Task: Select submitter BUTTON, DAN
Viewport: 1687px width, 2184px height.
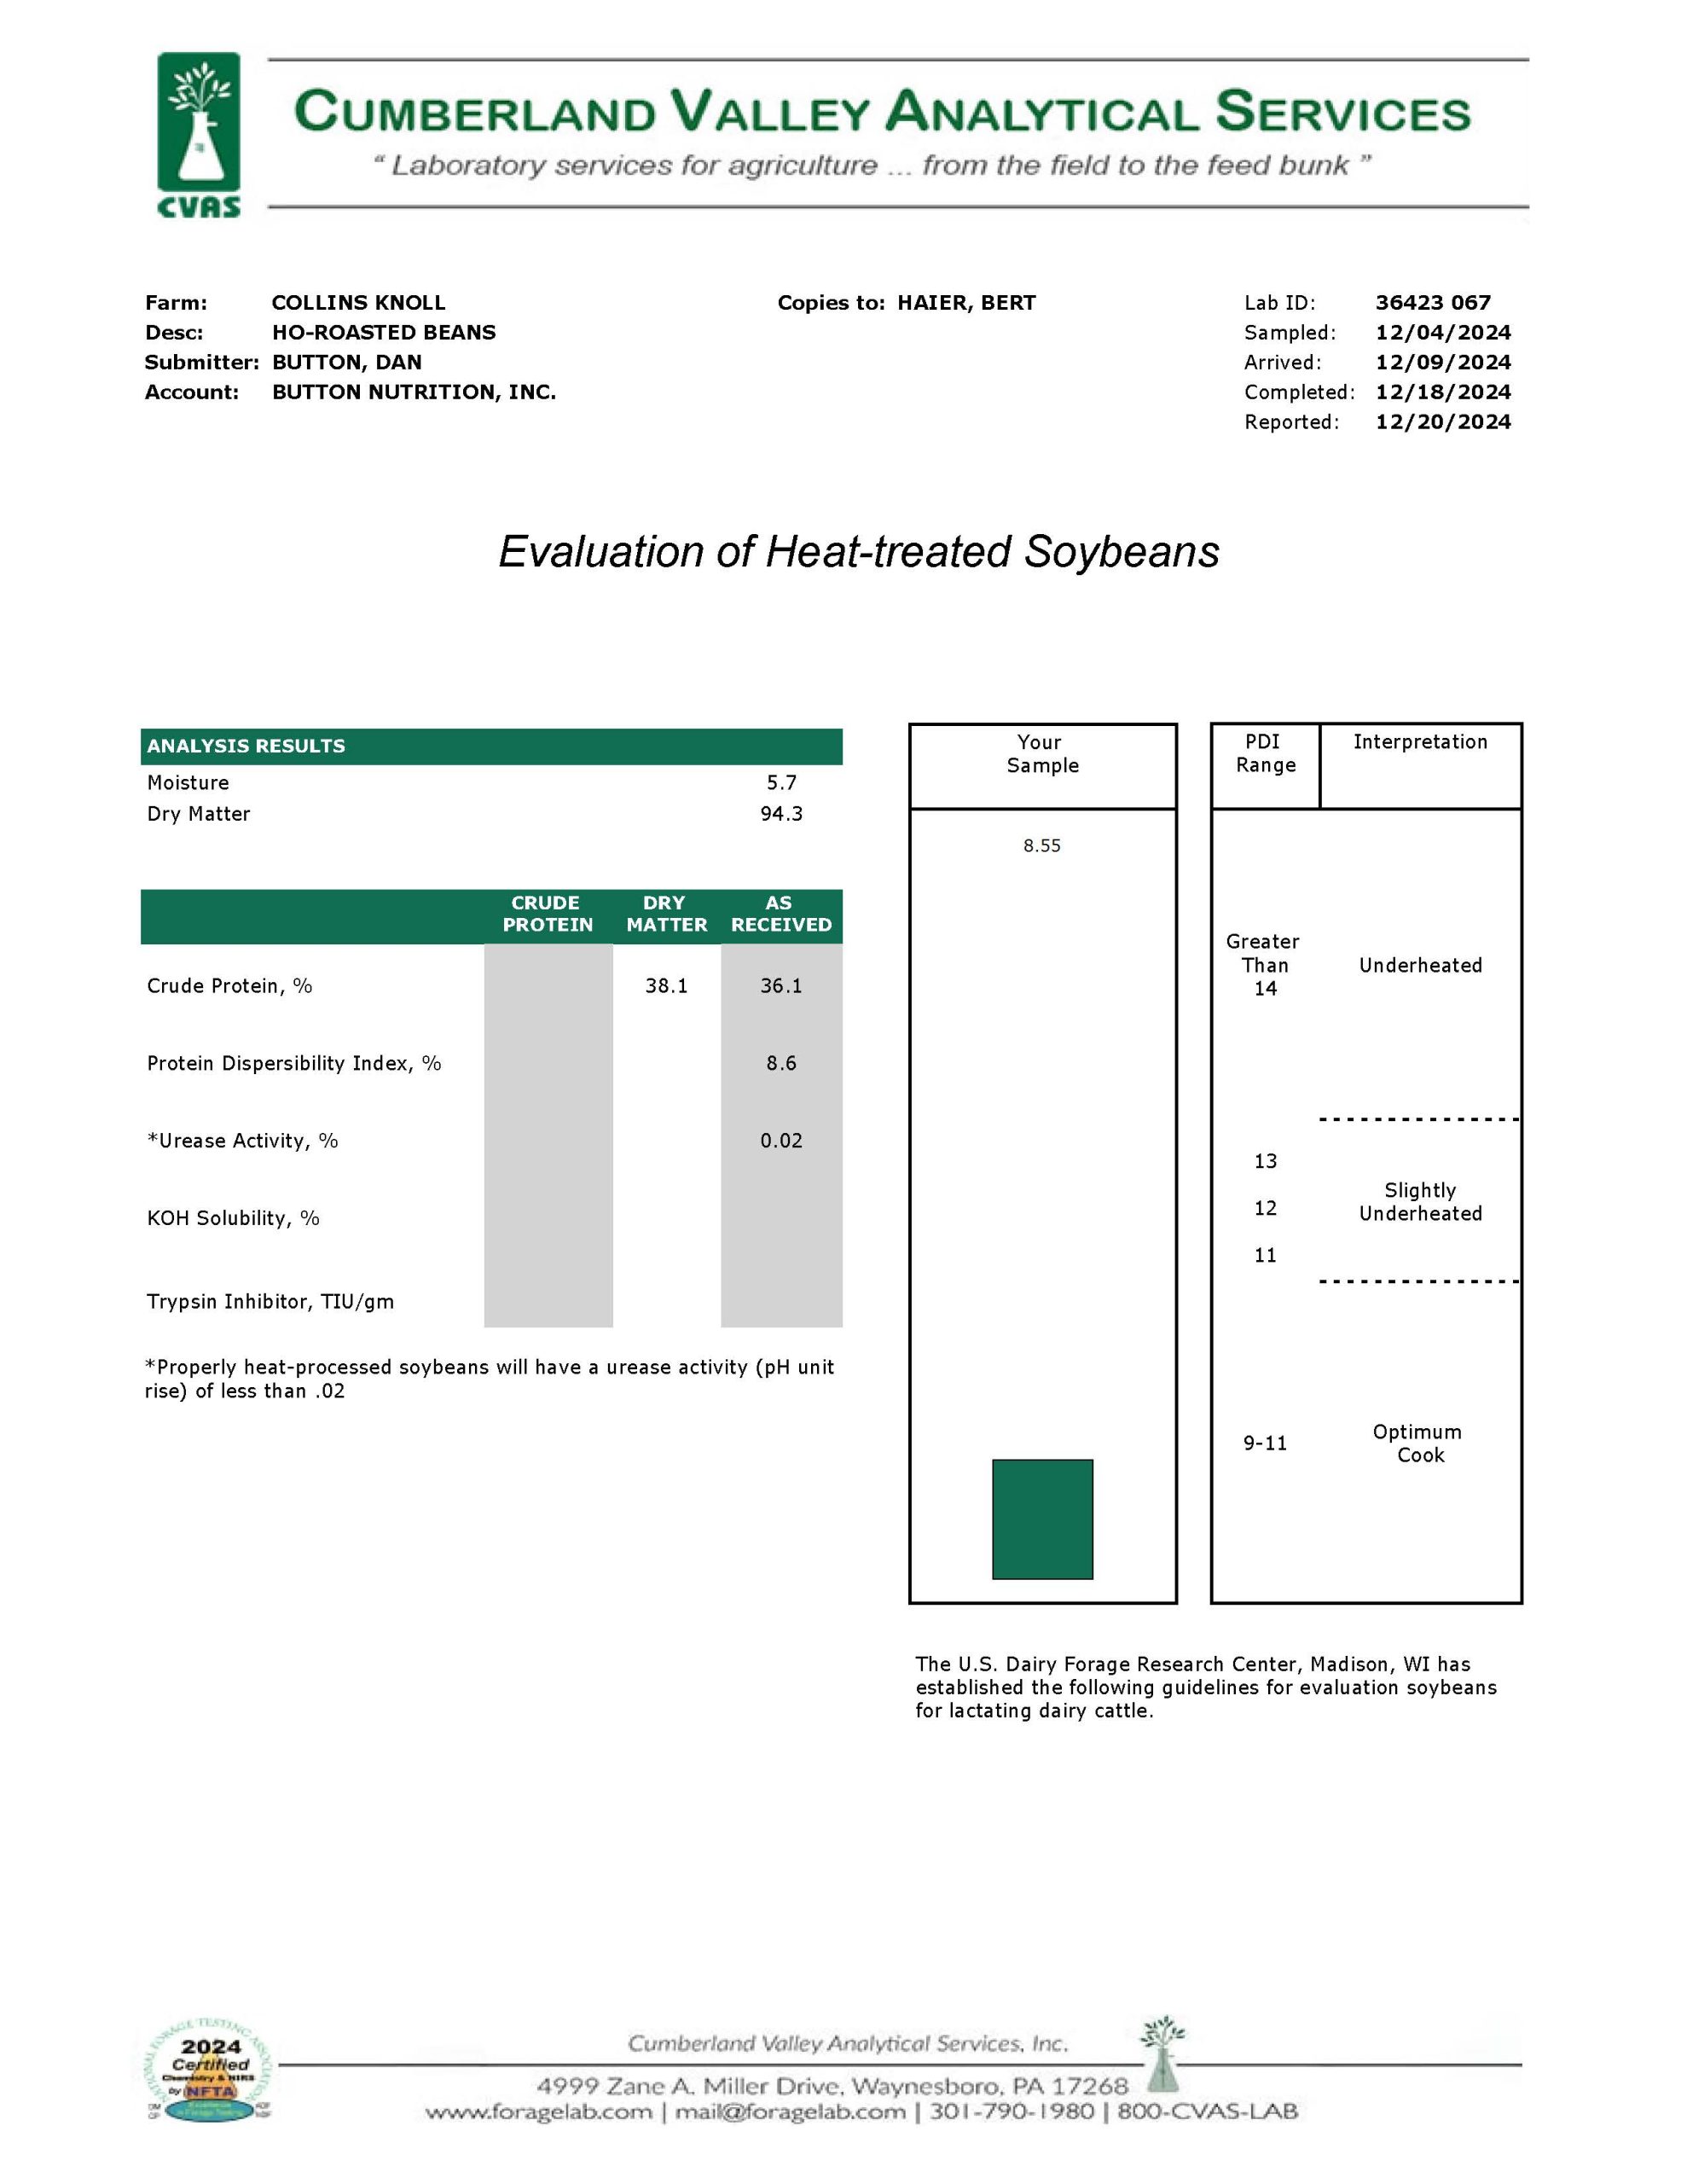Action: pos(347,363)
